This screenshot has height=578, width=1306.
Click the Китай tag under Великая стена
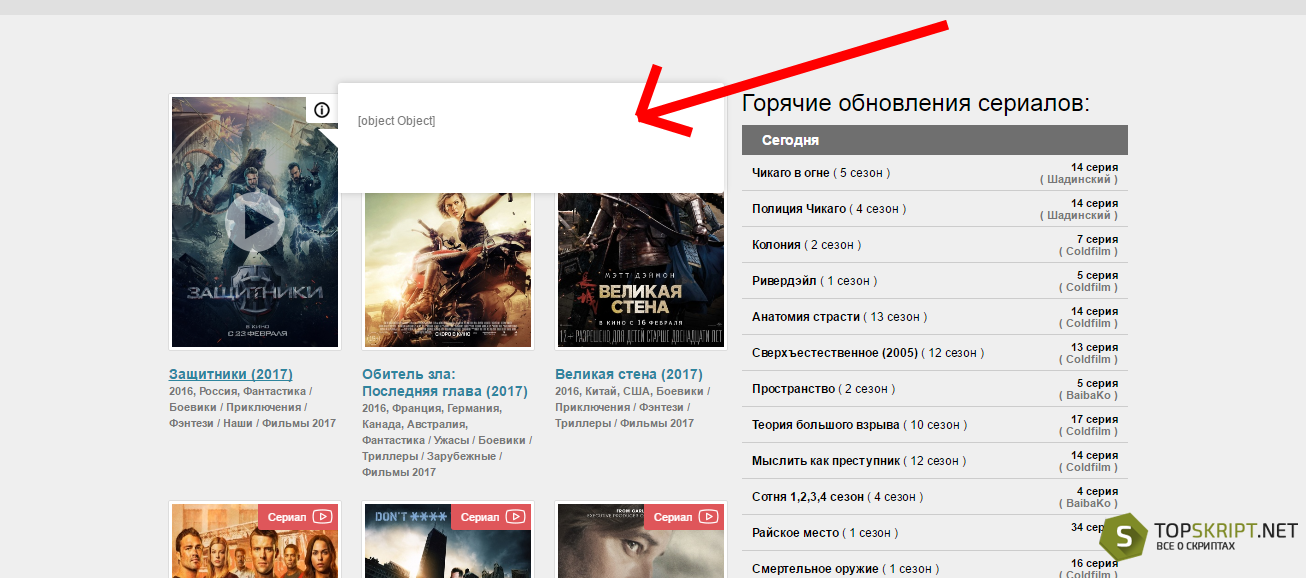600,391
